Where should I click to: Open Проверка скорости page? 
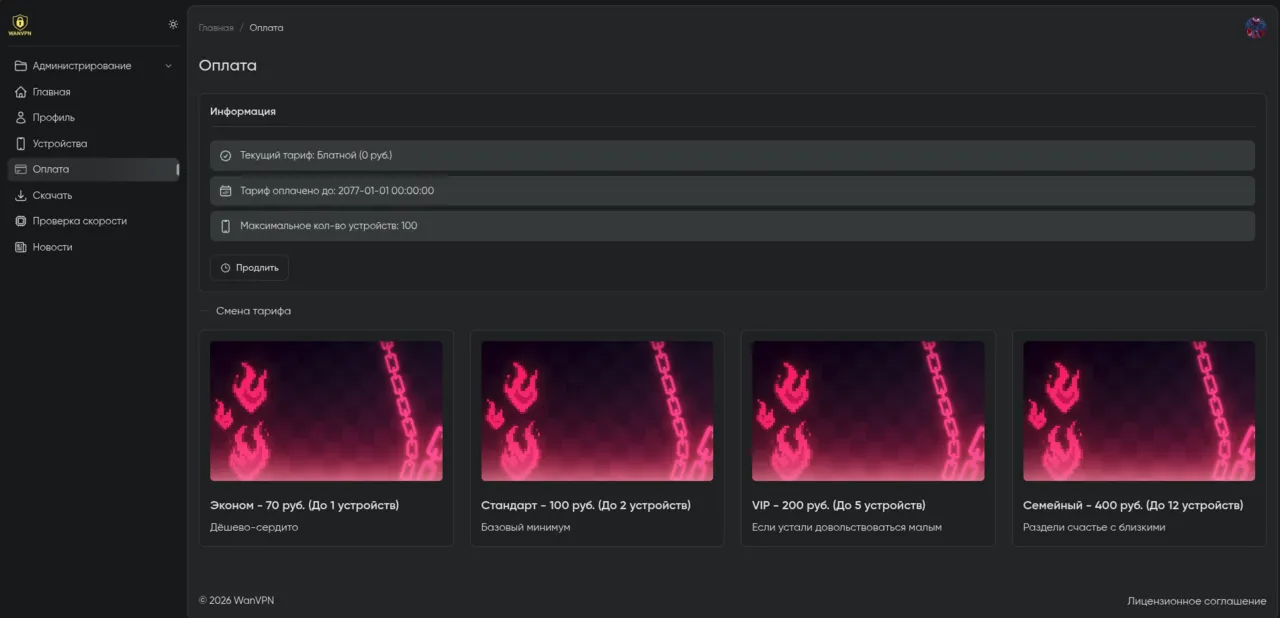[93, 221]
